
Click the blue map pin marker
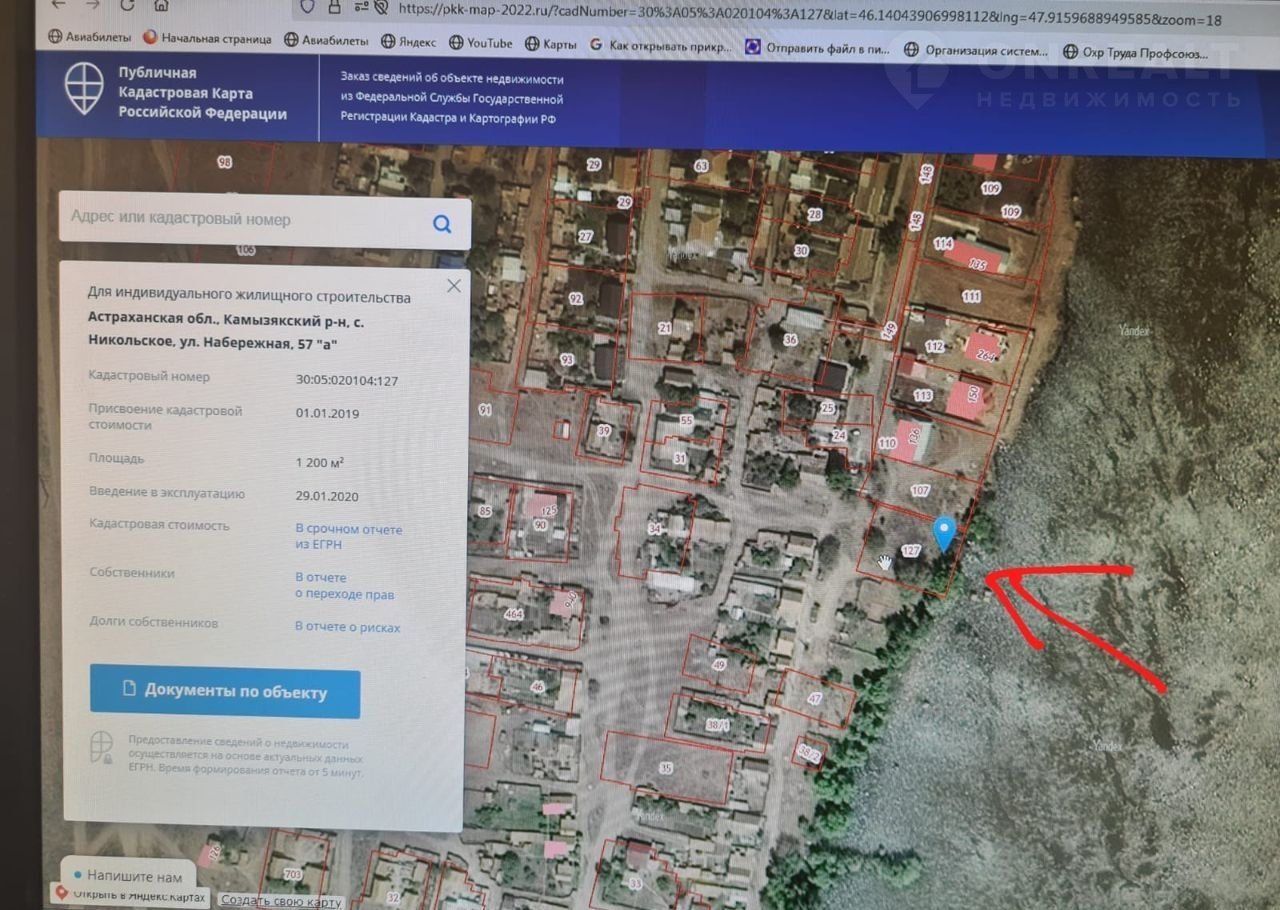tap(944, 533)
